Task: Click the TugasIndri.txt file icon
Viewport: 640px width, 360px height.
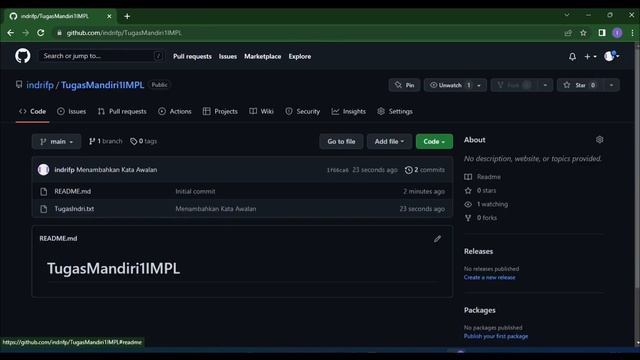Action: point(44,209)
